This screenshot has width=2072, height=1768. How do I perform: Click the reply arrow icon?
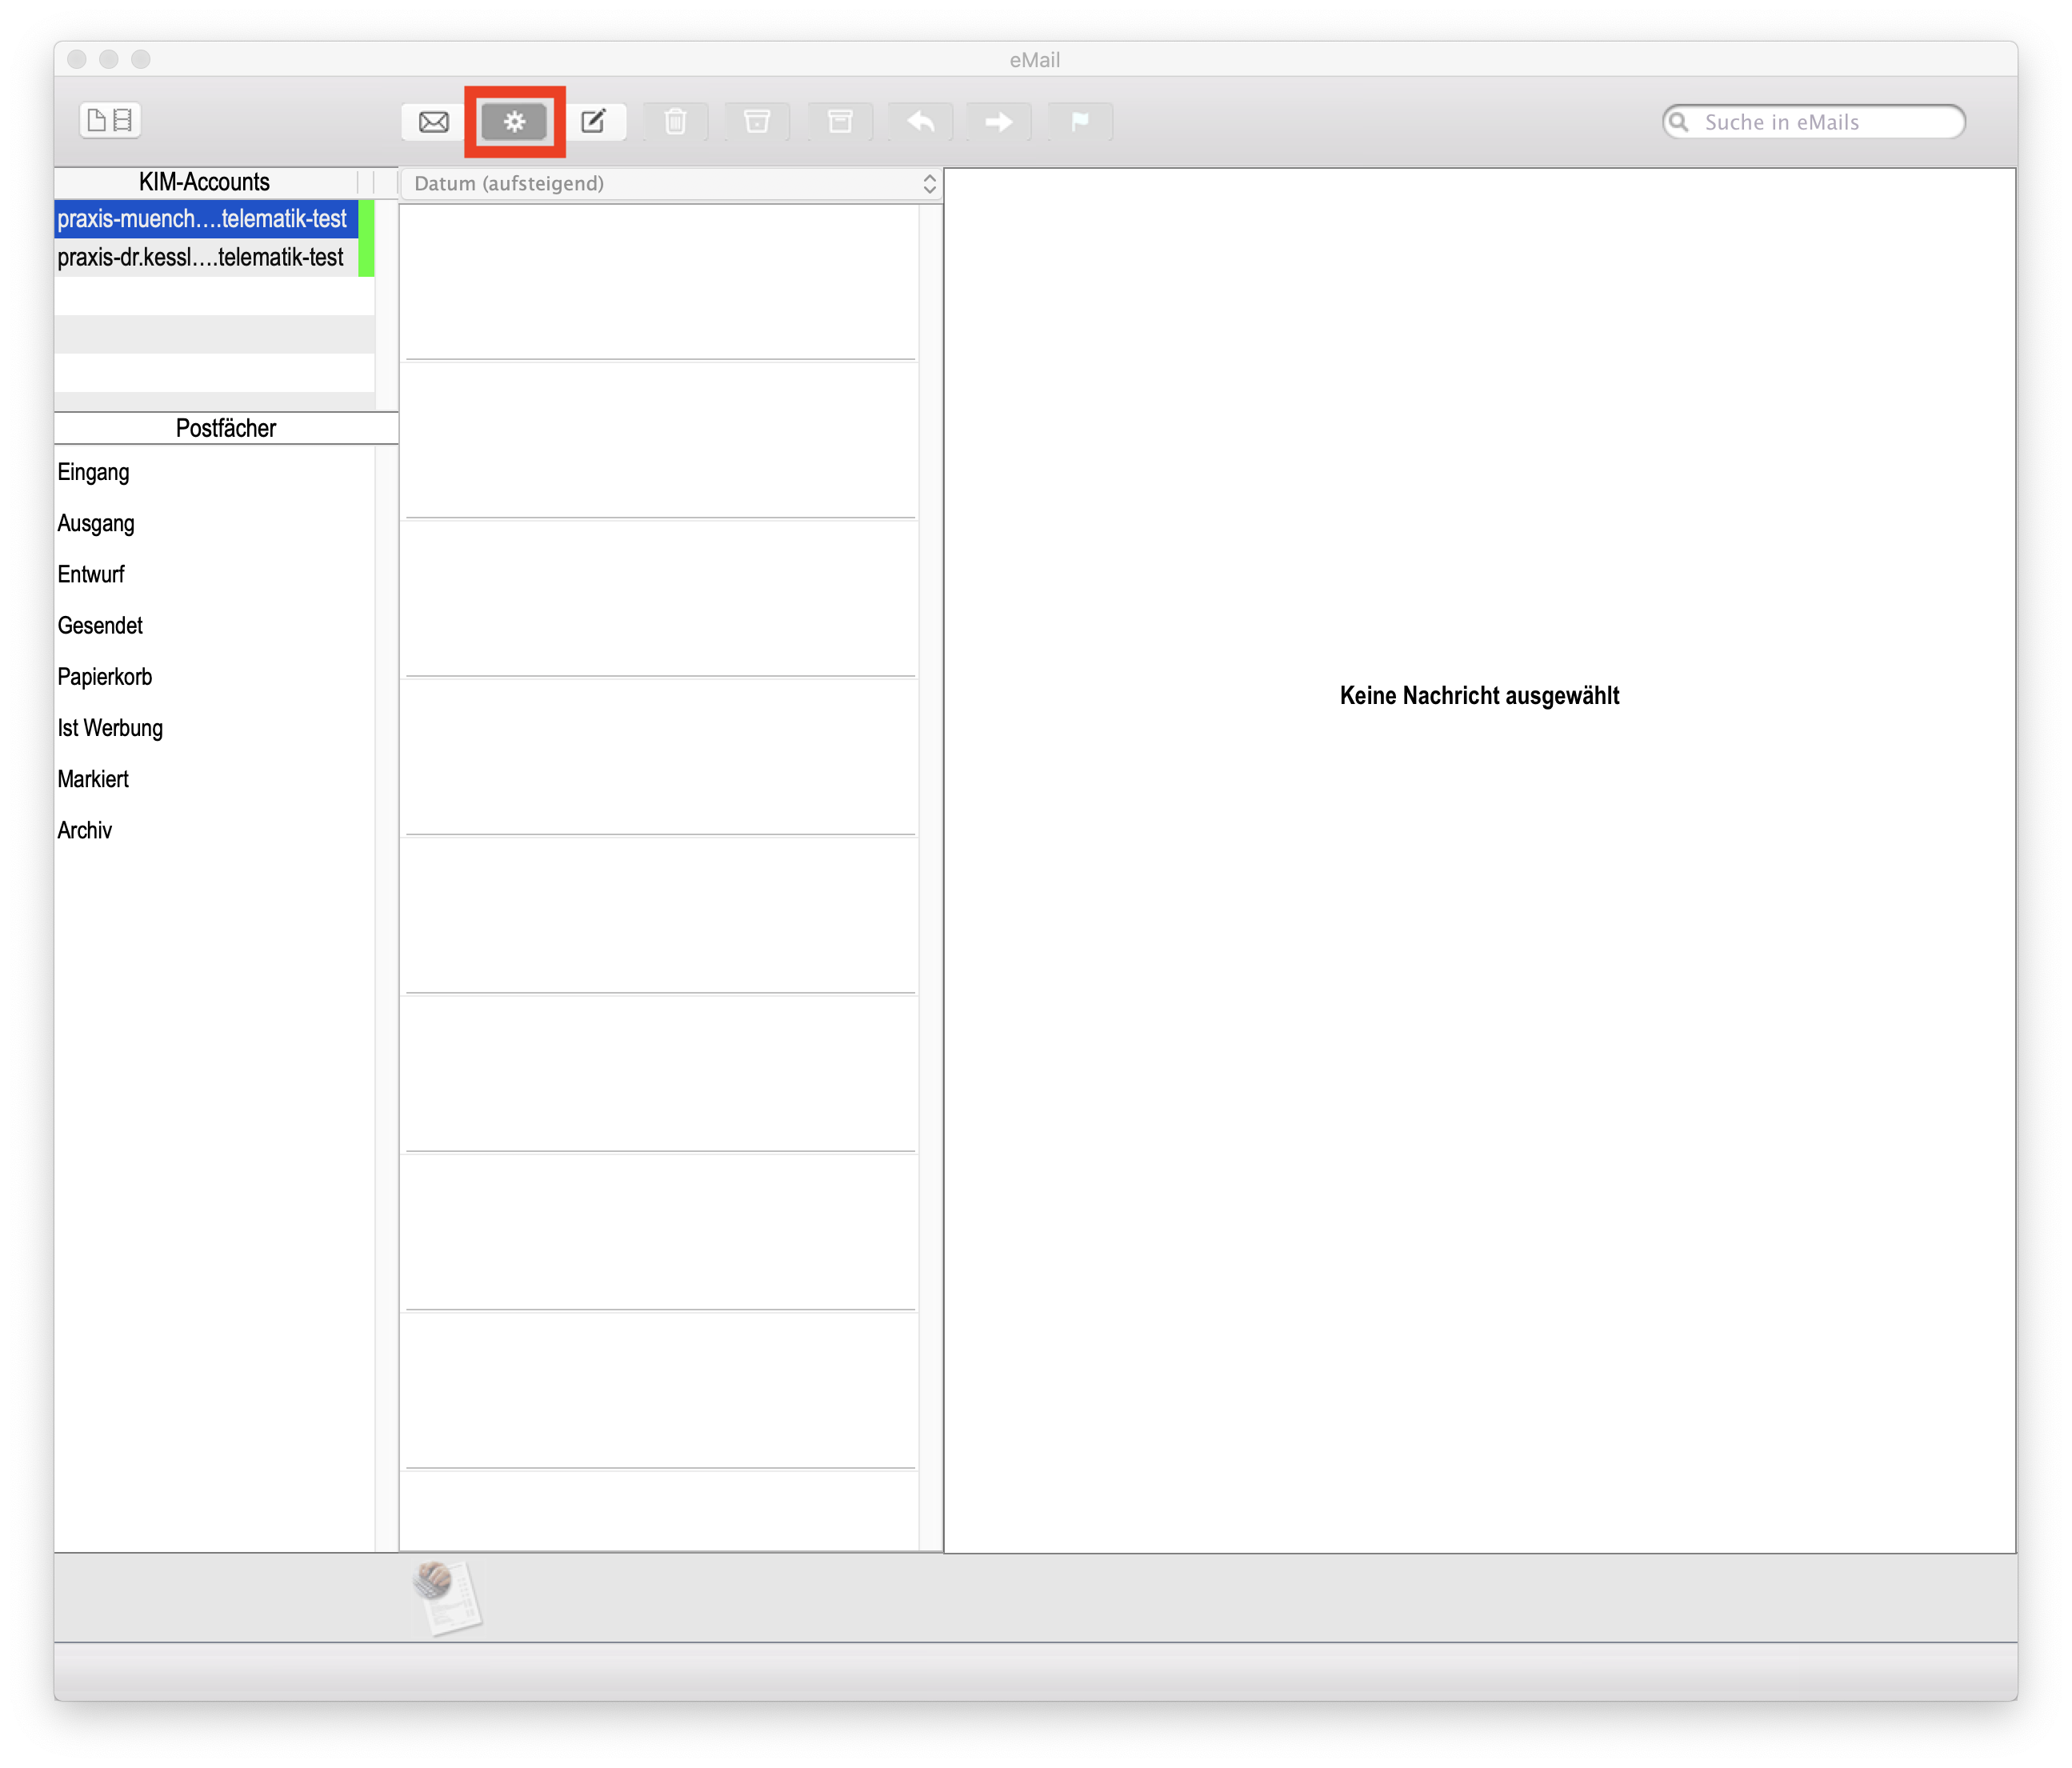[x=920, y=122]
